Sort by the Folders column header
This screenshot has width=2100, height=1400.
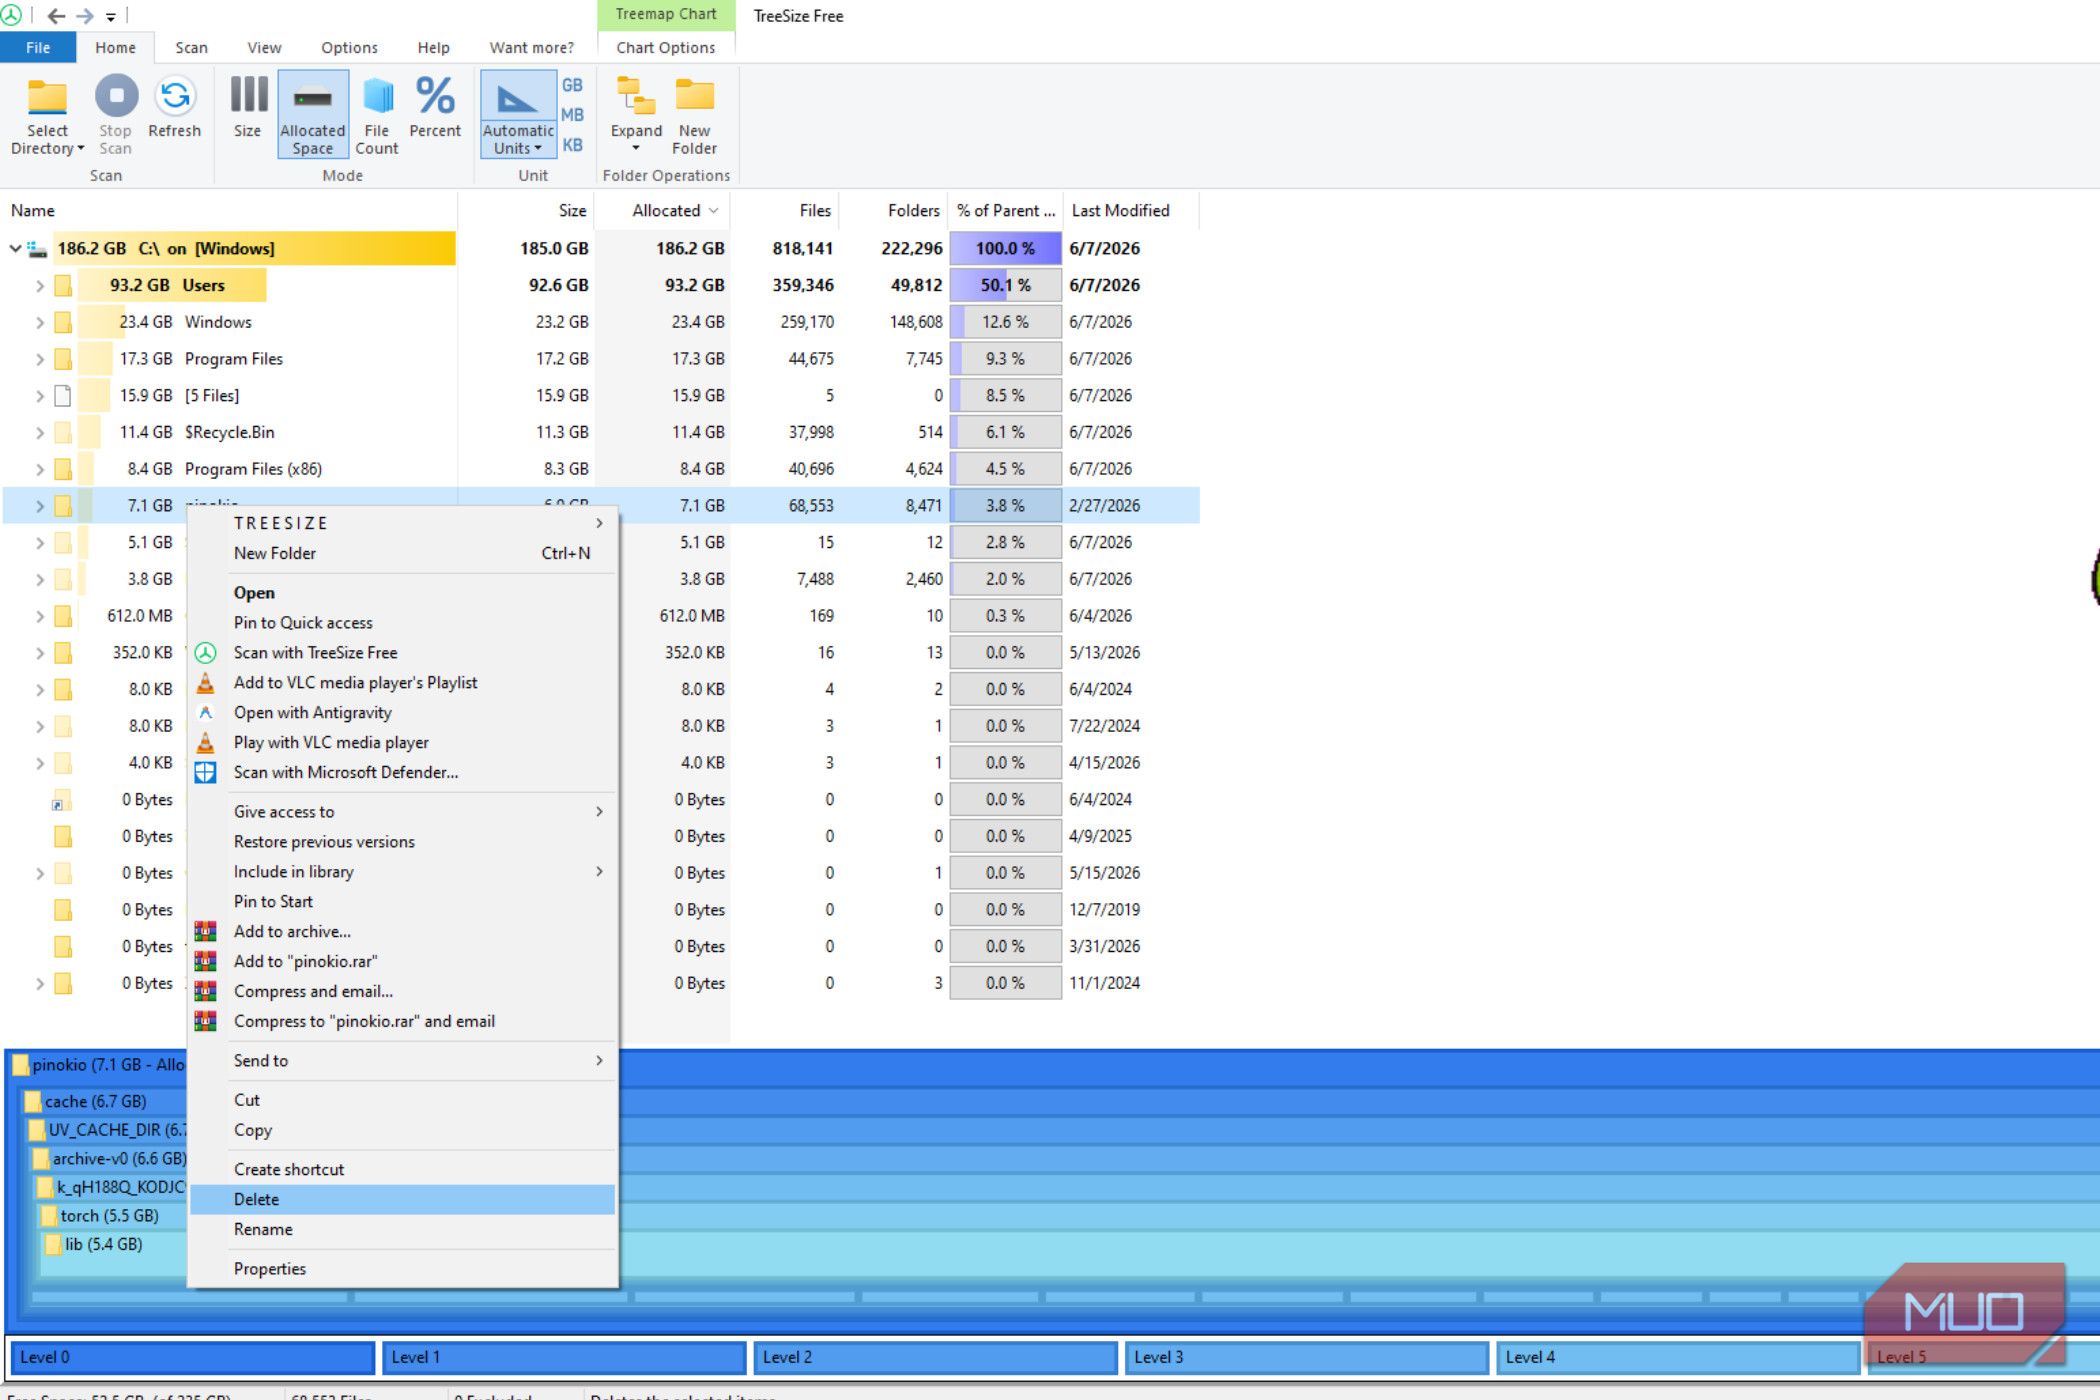pyautogui.click(x=893, y=210)
